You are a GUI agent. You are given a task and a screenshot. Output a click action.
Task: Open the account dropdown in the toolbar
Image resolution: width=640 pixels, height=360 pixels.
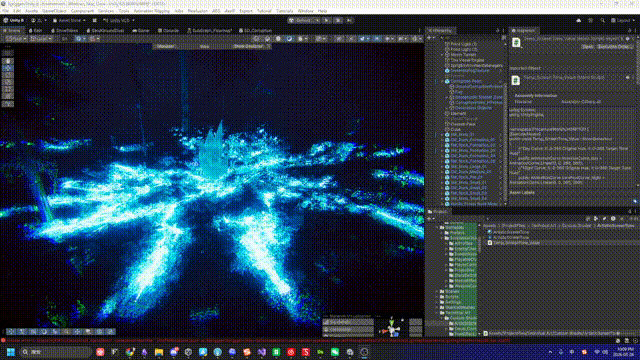[39, 20]
